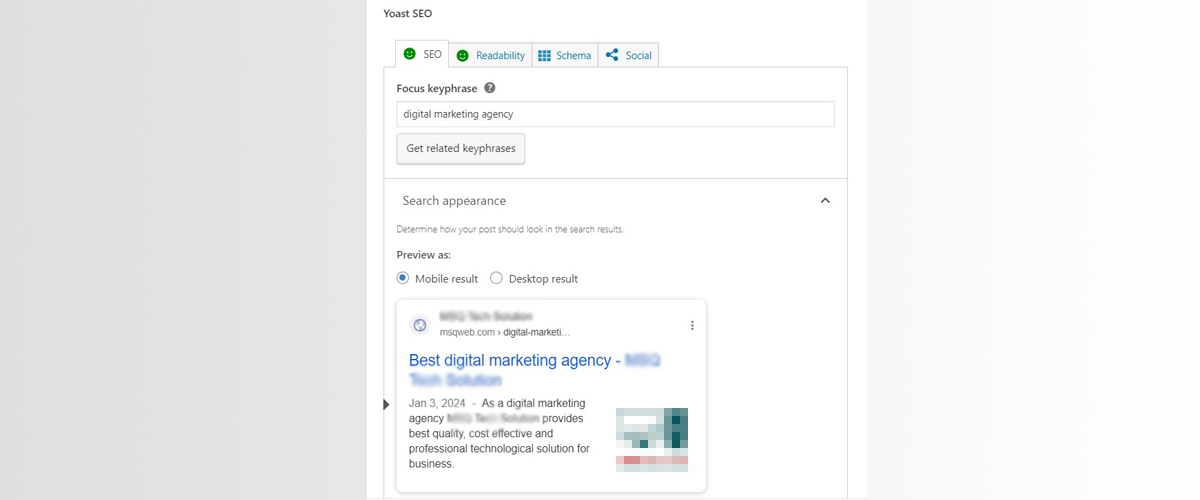This screenshot has height=500, width=1200.
Task: Collapse Search appearance using the chevron arrow
Action: click(825, 201)
